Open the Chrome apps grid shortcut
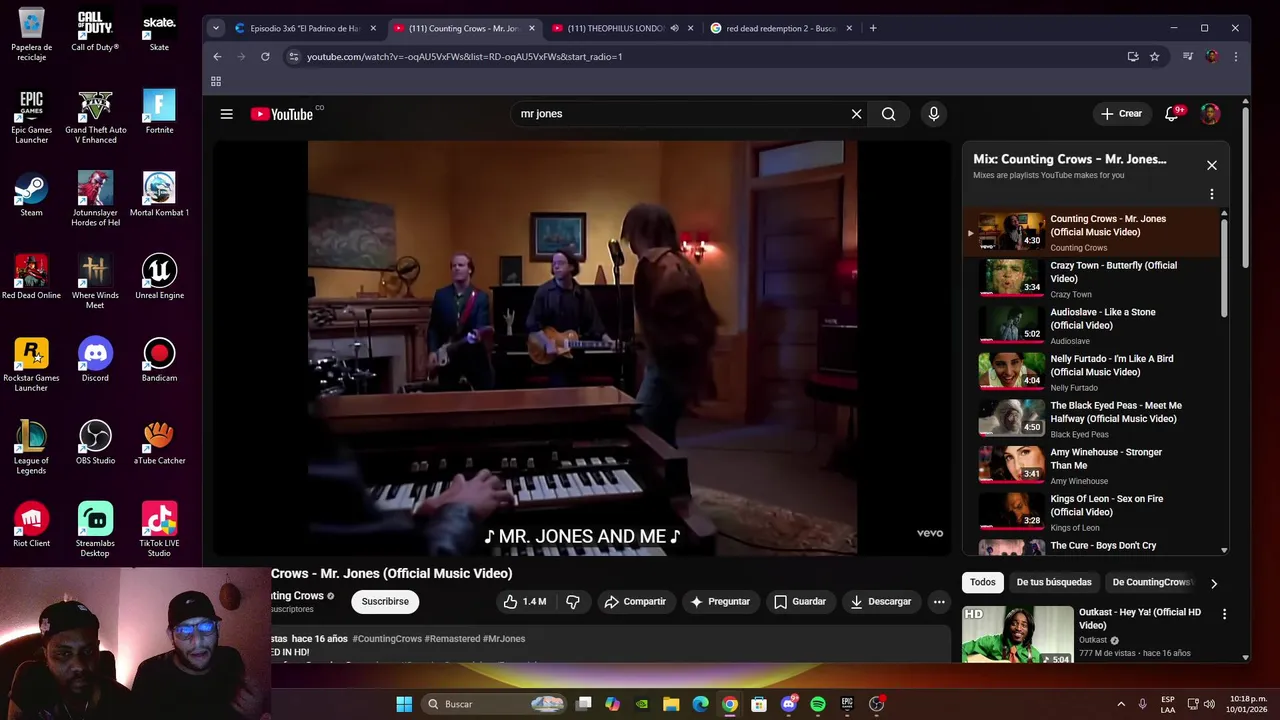 click(x=215, y=82)
